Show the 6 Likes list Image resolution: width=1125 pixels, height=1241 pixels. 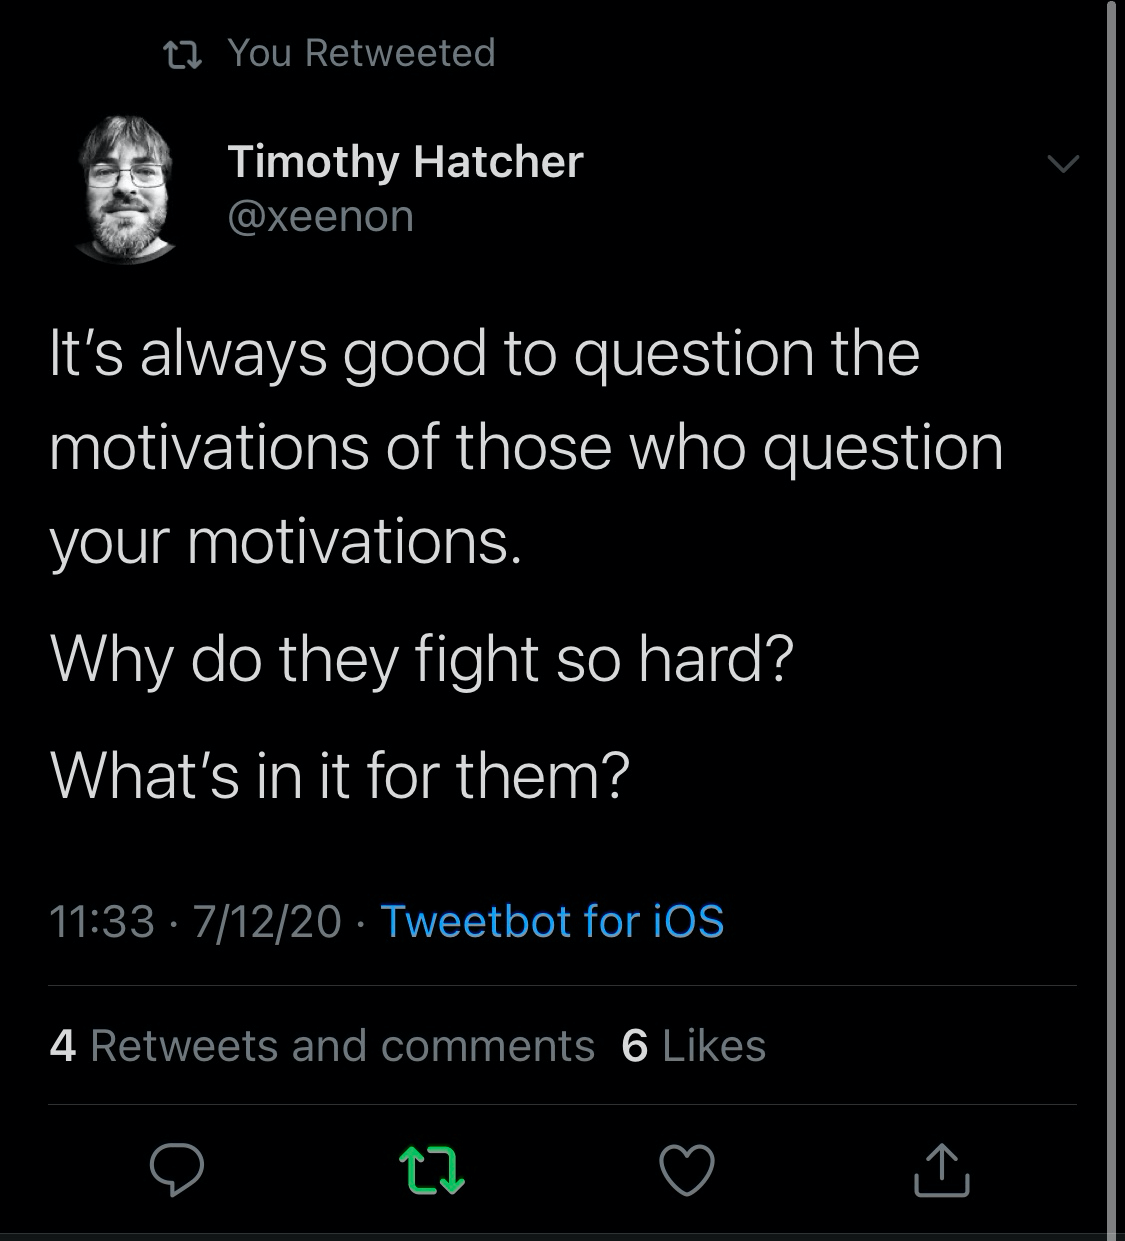[693, 1046]
